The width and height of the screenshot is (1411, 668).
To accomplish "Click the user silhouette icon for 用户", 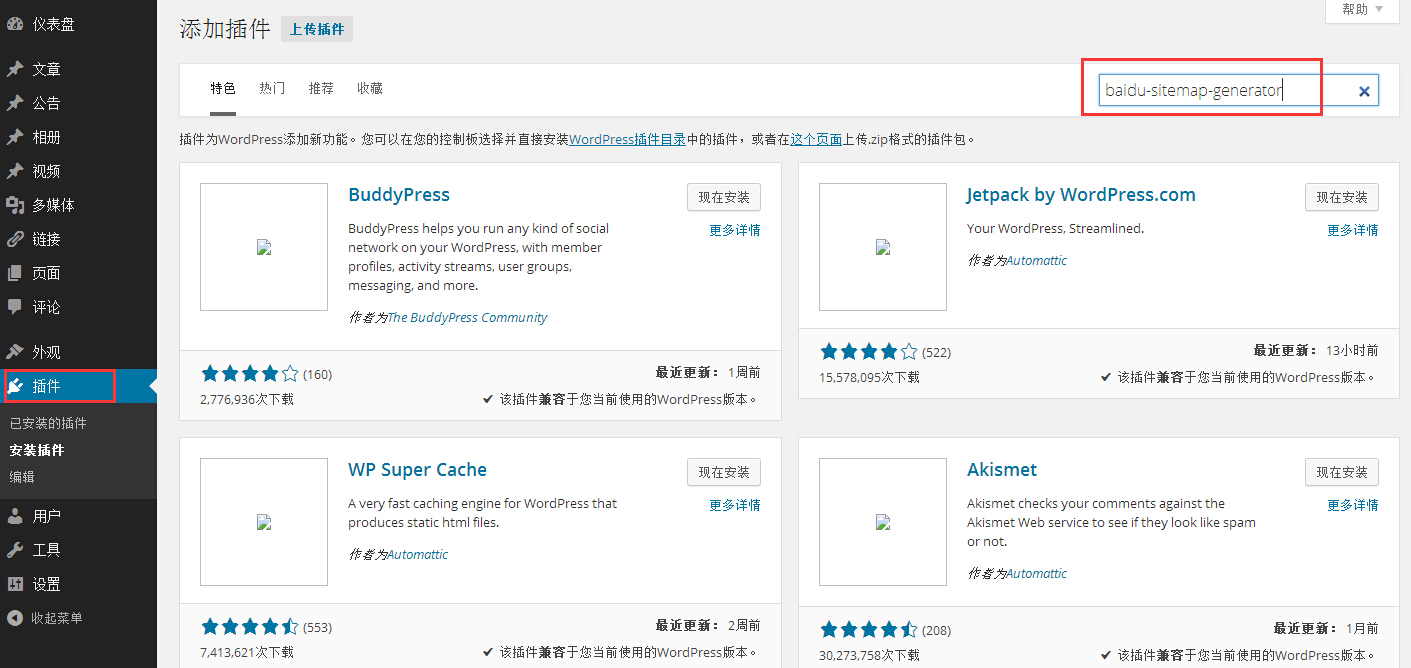I will (15, 516).
